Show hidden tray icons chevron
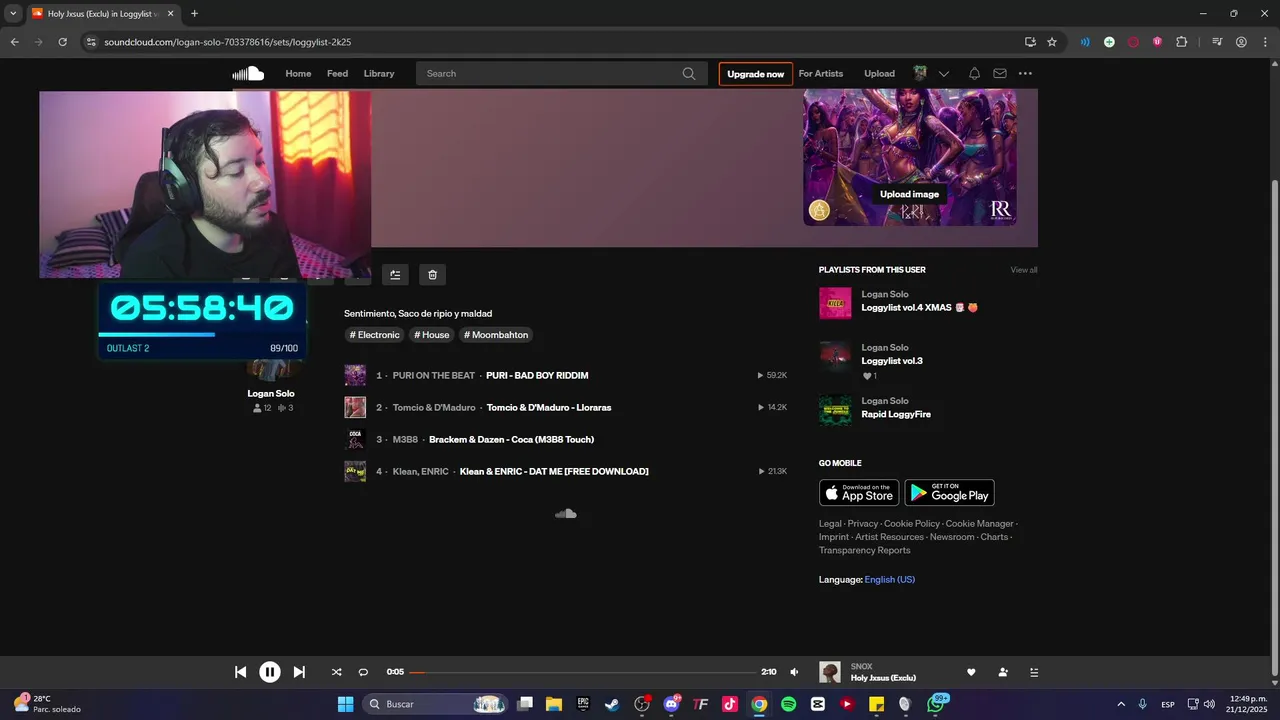The height and width of the screenshot is (720, 1280). click(1120, 704)
